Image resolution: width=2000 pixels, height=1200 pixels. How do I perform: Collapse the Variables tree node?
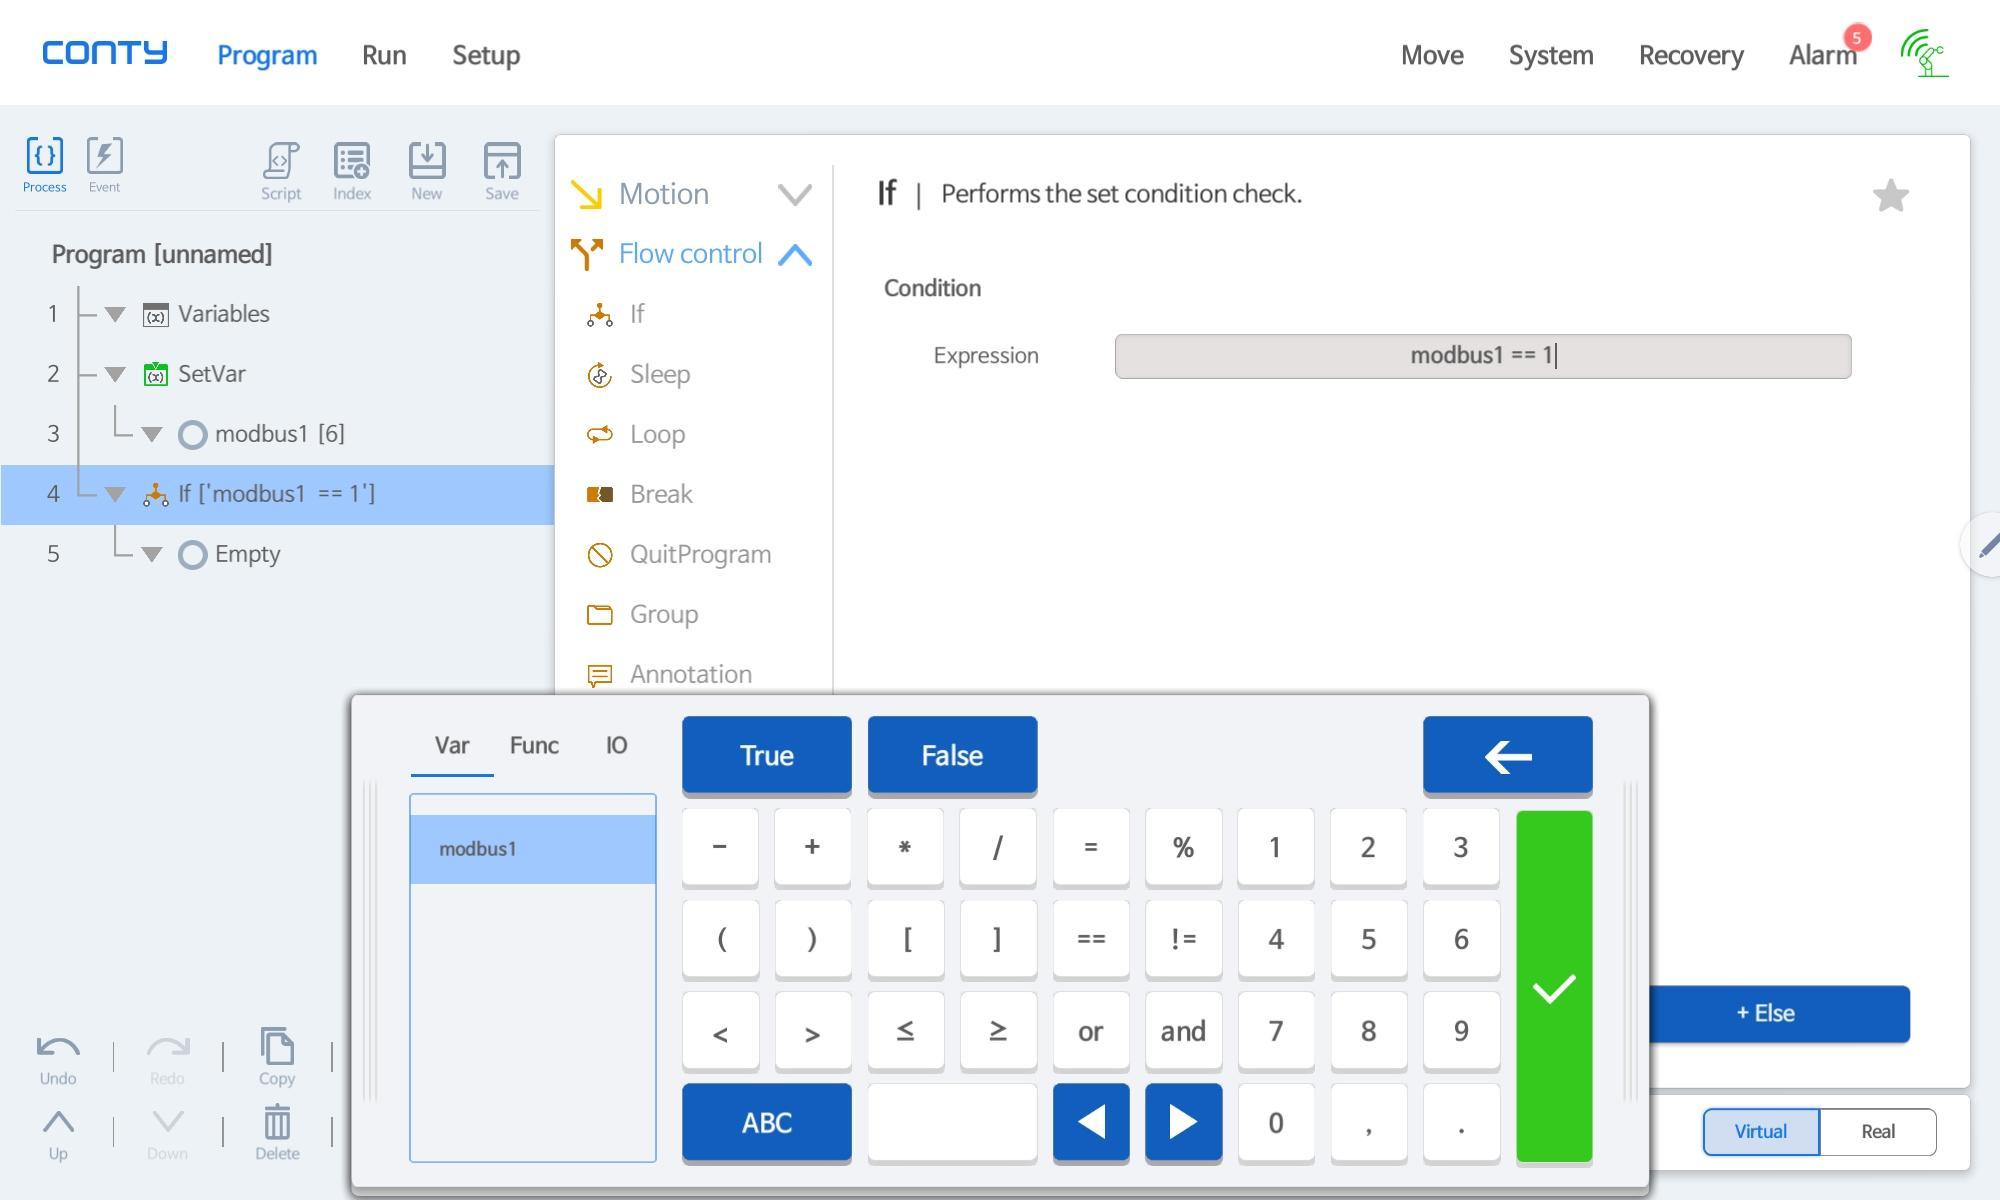coord(115,314)
